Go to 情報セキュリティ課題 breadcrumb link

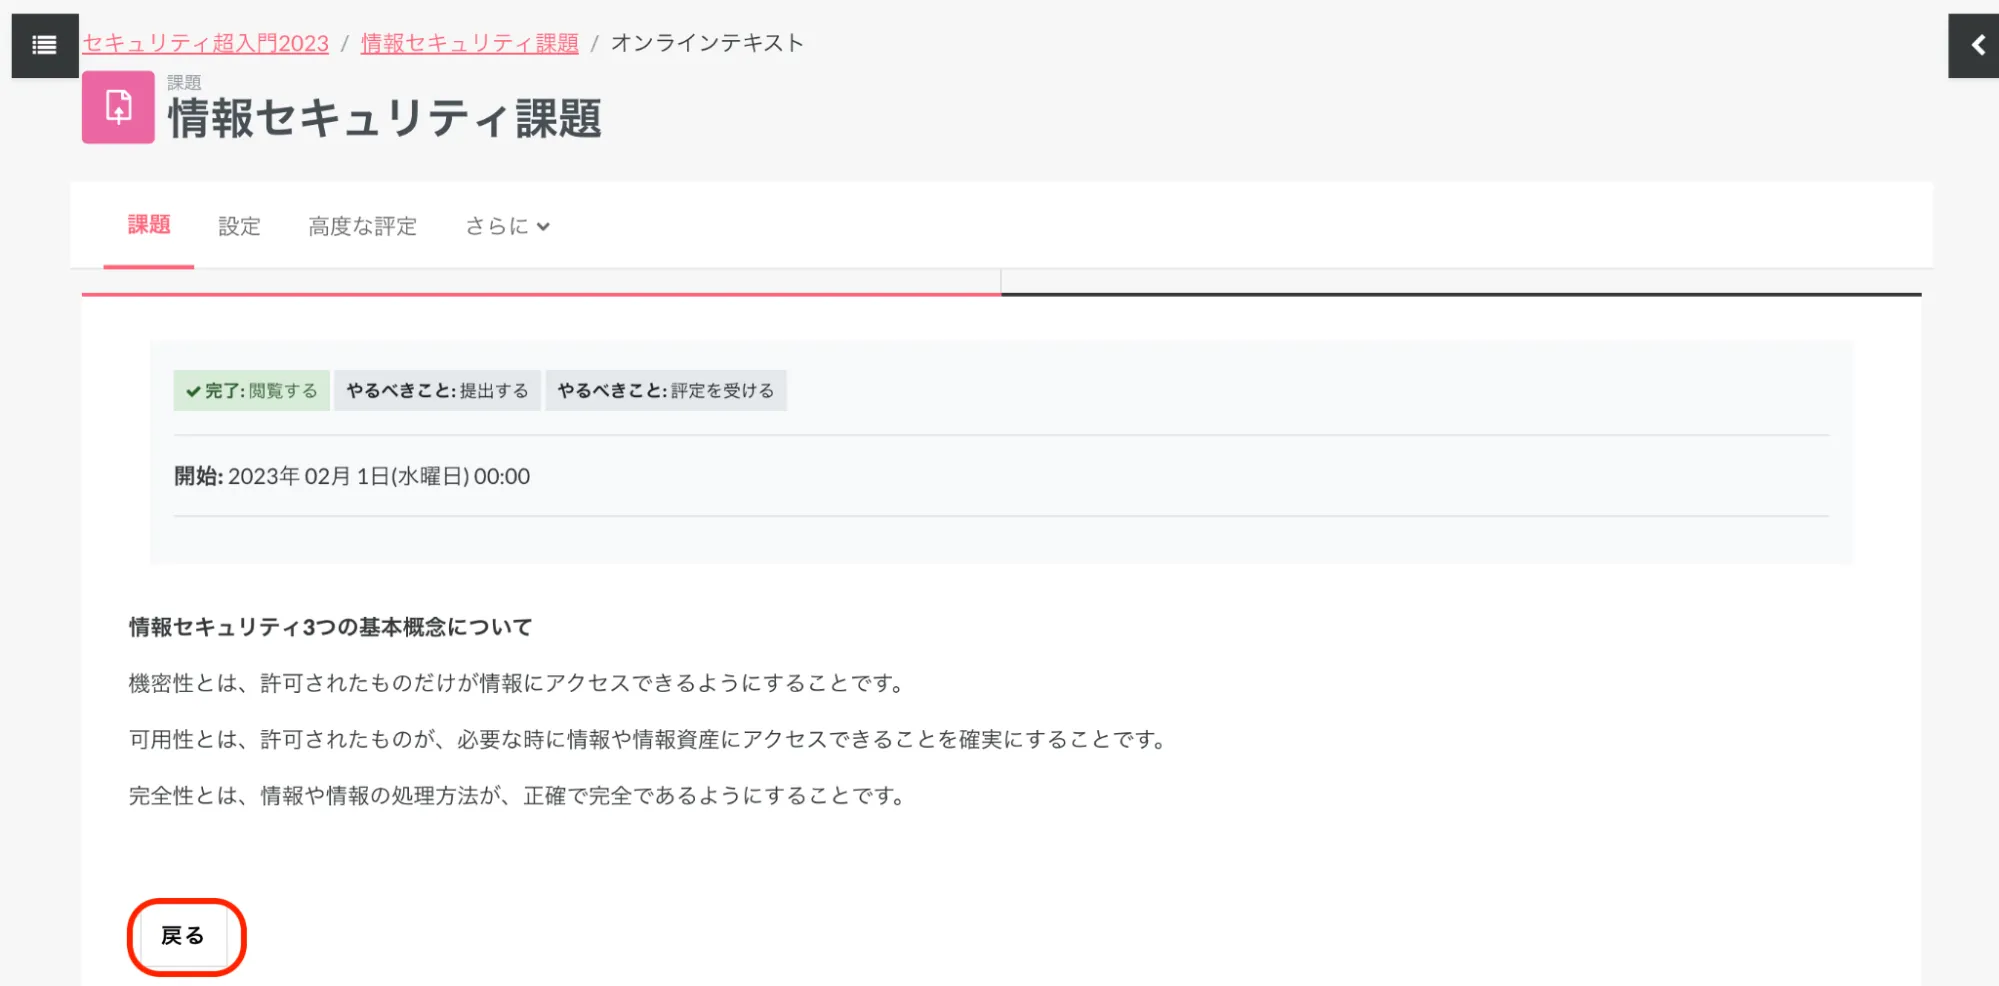click(x=469, y=44)
